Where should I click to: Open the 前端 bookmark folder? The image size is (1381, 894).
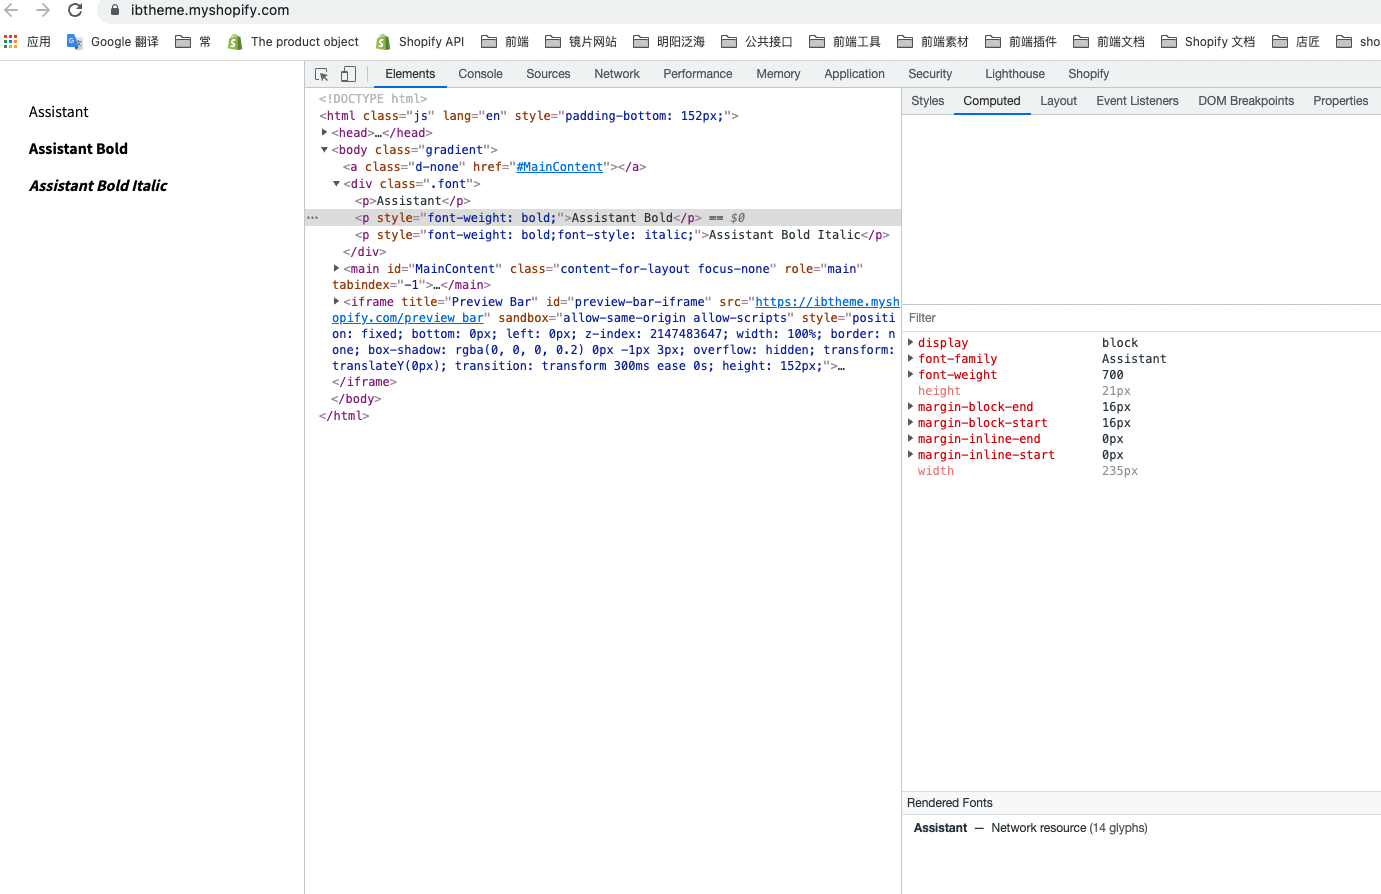(x=505, y=42)
